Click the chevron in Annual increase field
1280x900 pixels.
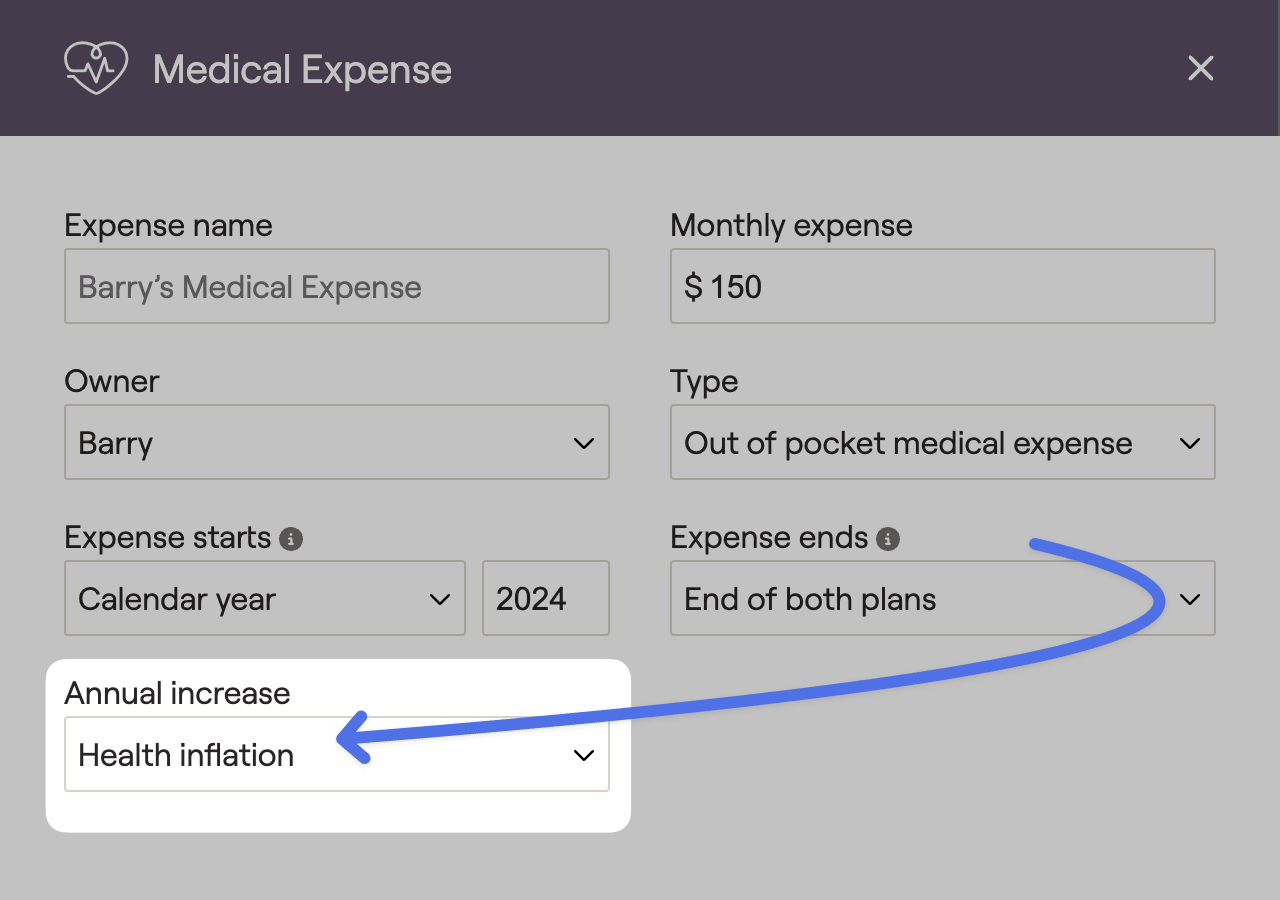[584, 755]
